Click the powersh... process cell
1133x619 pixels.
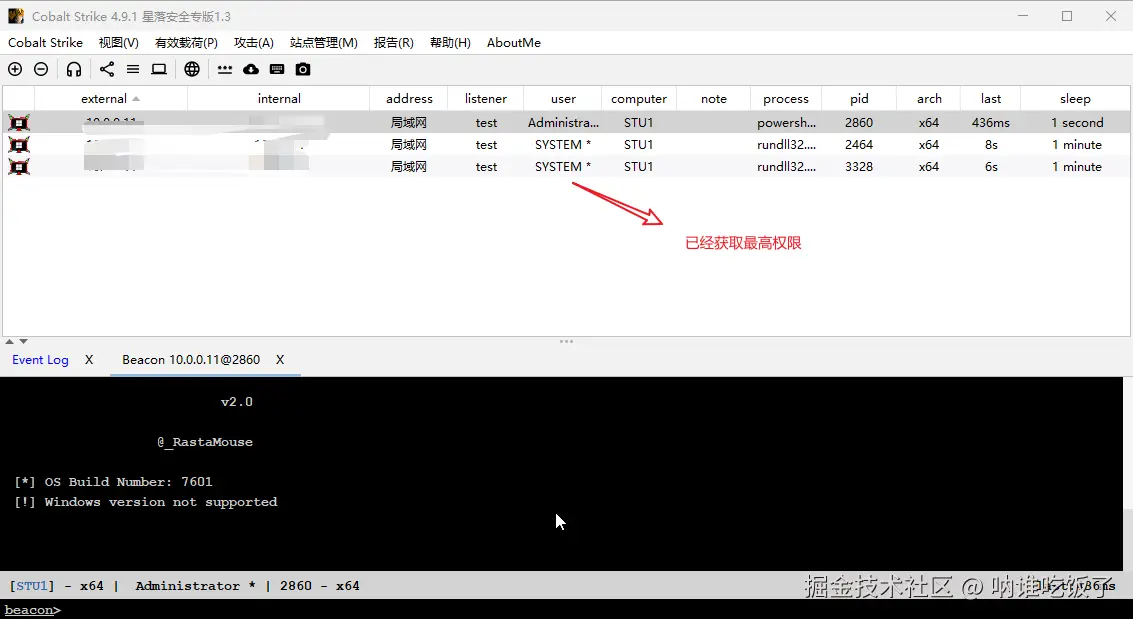(786, 123)
